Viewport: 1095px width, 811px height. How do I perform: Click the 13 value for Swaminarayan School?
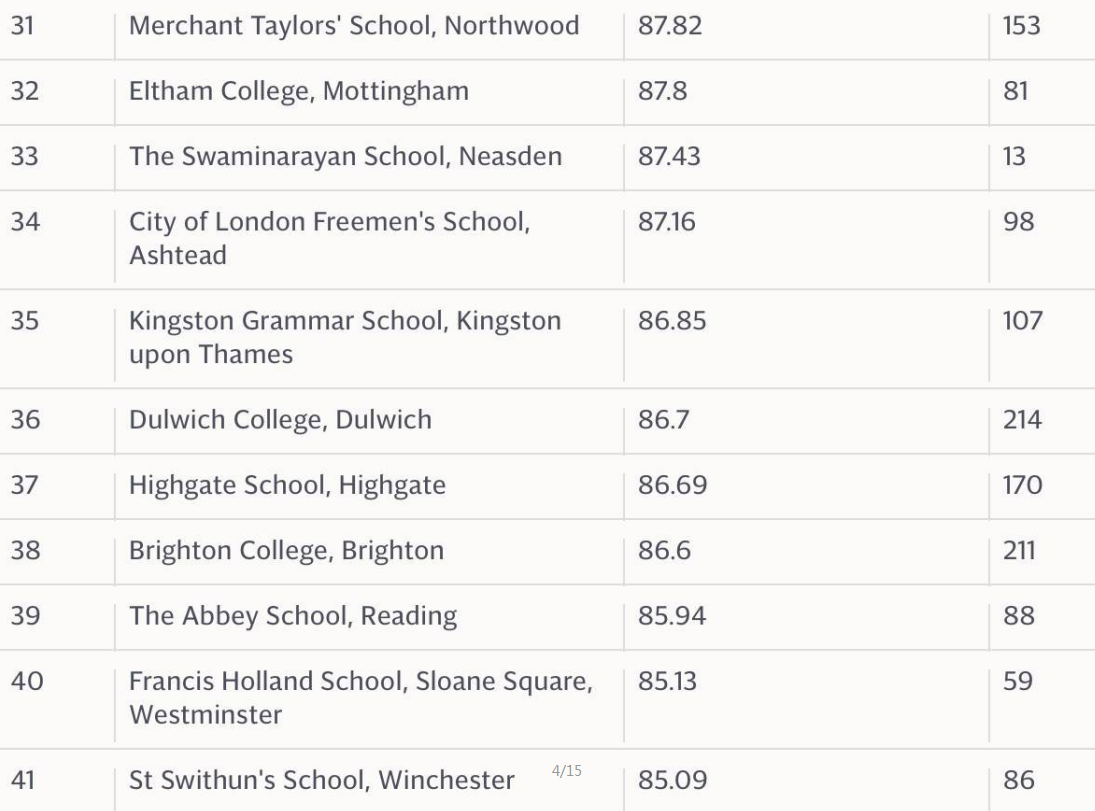point(1014,156)
